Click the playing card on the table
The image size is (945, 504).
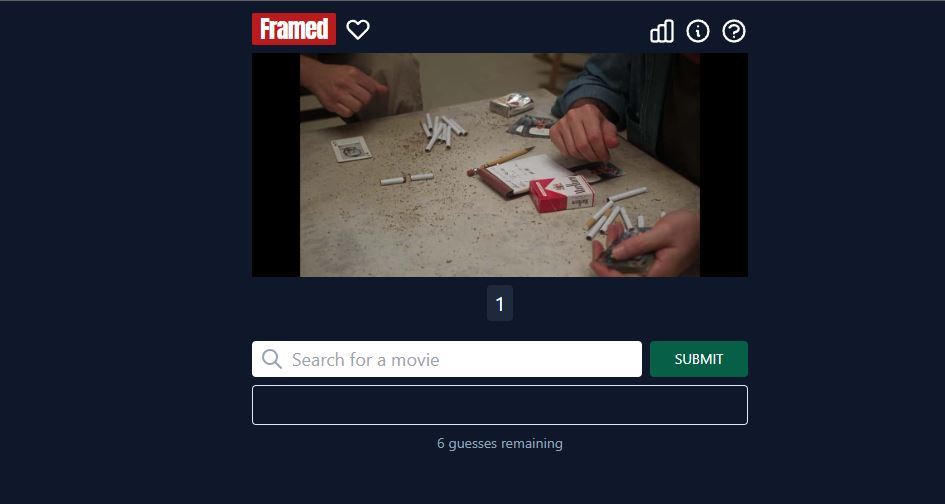coord(351,150)
